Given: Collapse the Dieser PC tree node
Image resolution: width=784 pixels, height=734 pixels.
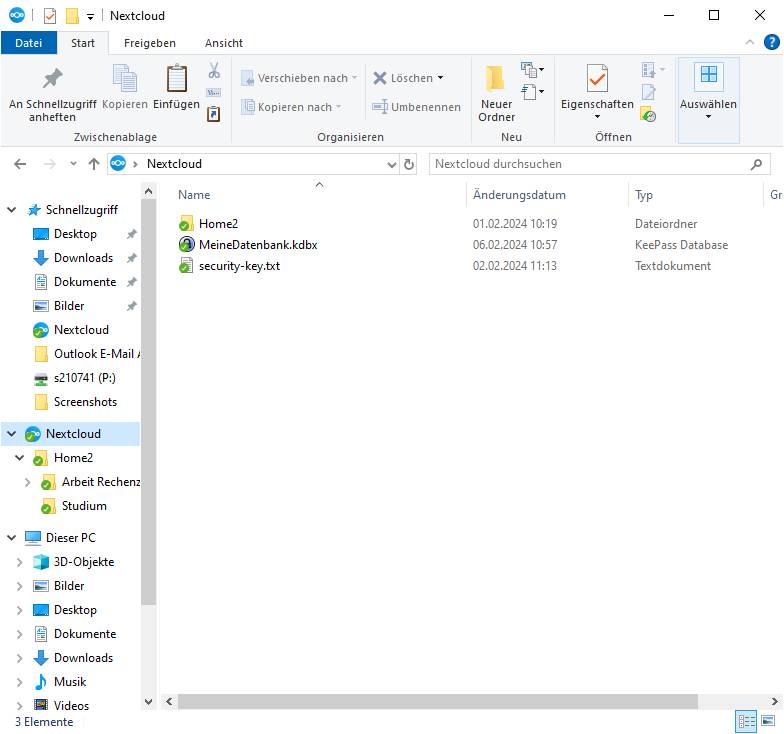Looking at the screenshot, I should click(12, 538).
